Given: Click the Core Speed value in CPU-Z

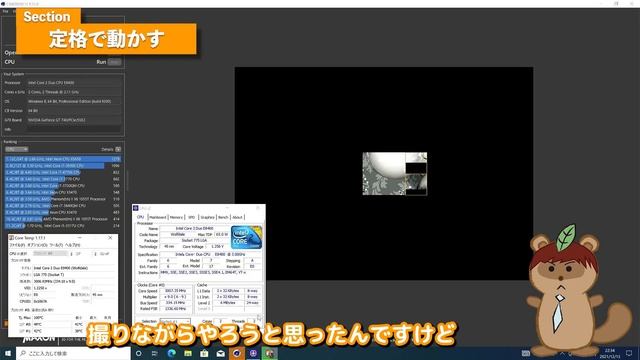Looking at the screenshot, I should click(175, 291).
